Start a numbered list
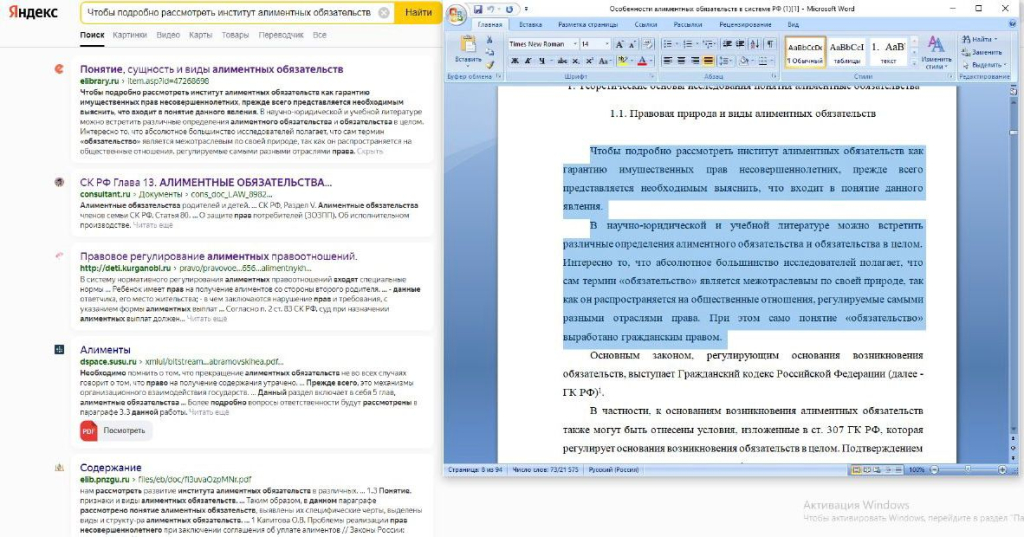This screenshot has width=1024, height=537. (x=688, y=44)
